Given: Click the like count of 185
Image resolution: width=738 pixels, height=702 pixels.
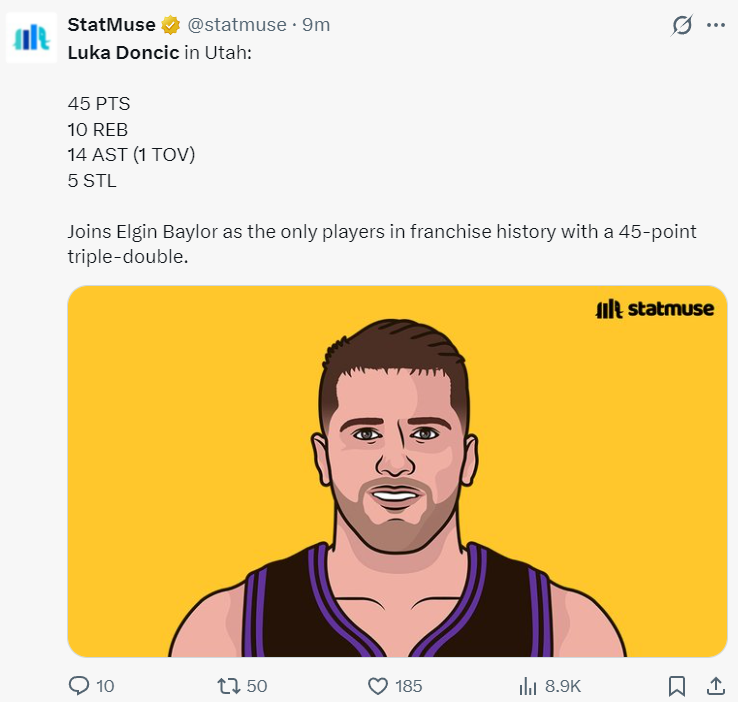Looking at the screenshot, I should (408, 686).
